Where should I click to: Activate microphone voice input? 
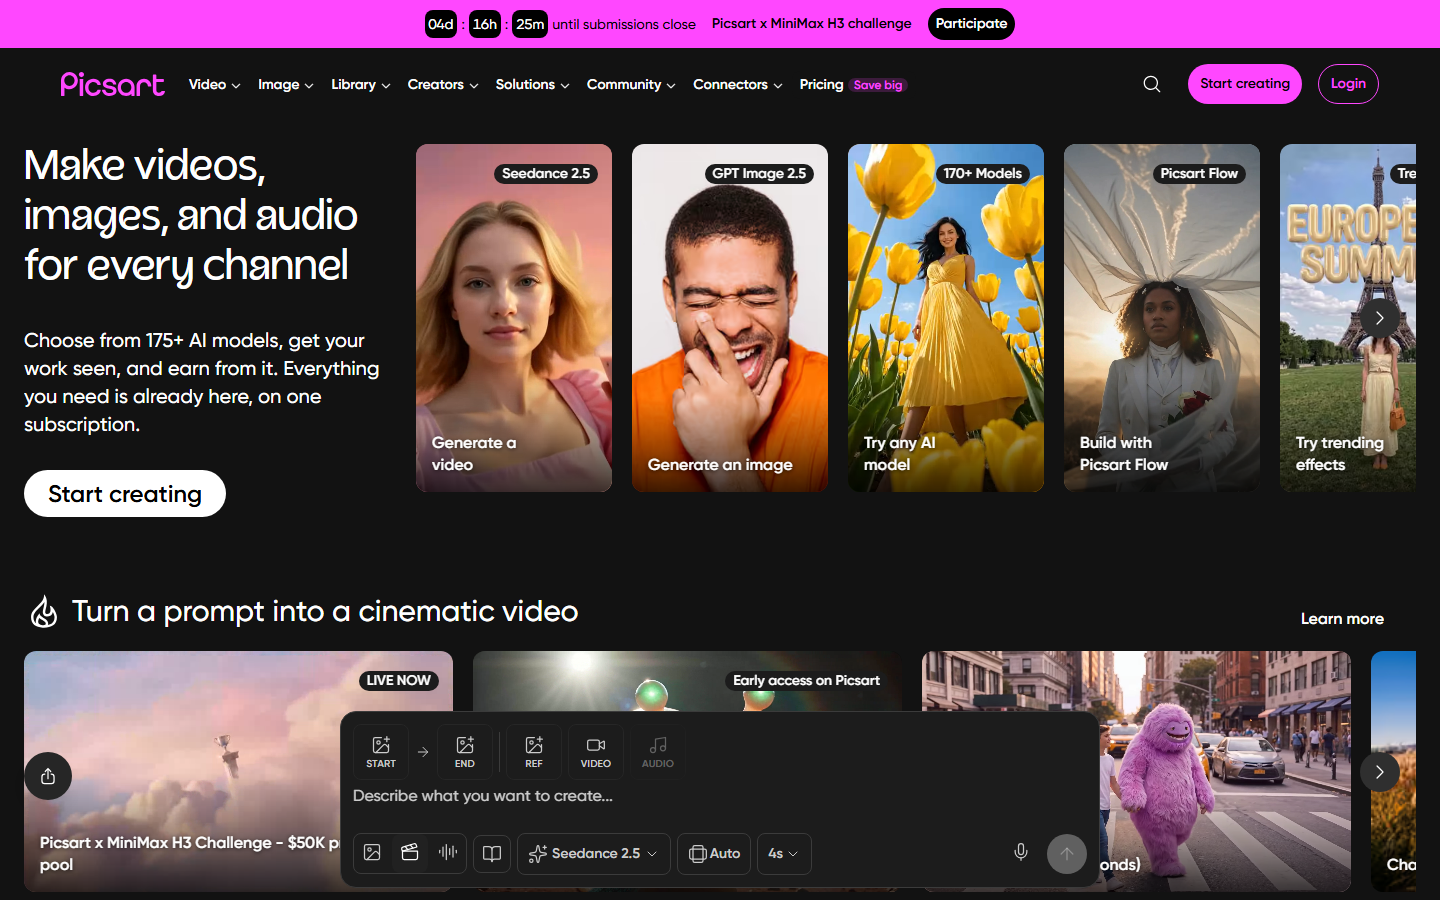point(1021,852)
